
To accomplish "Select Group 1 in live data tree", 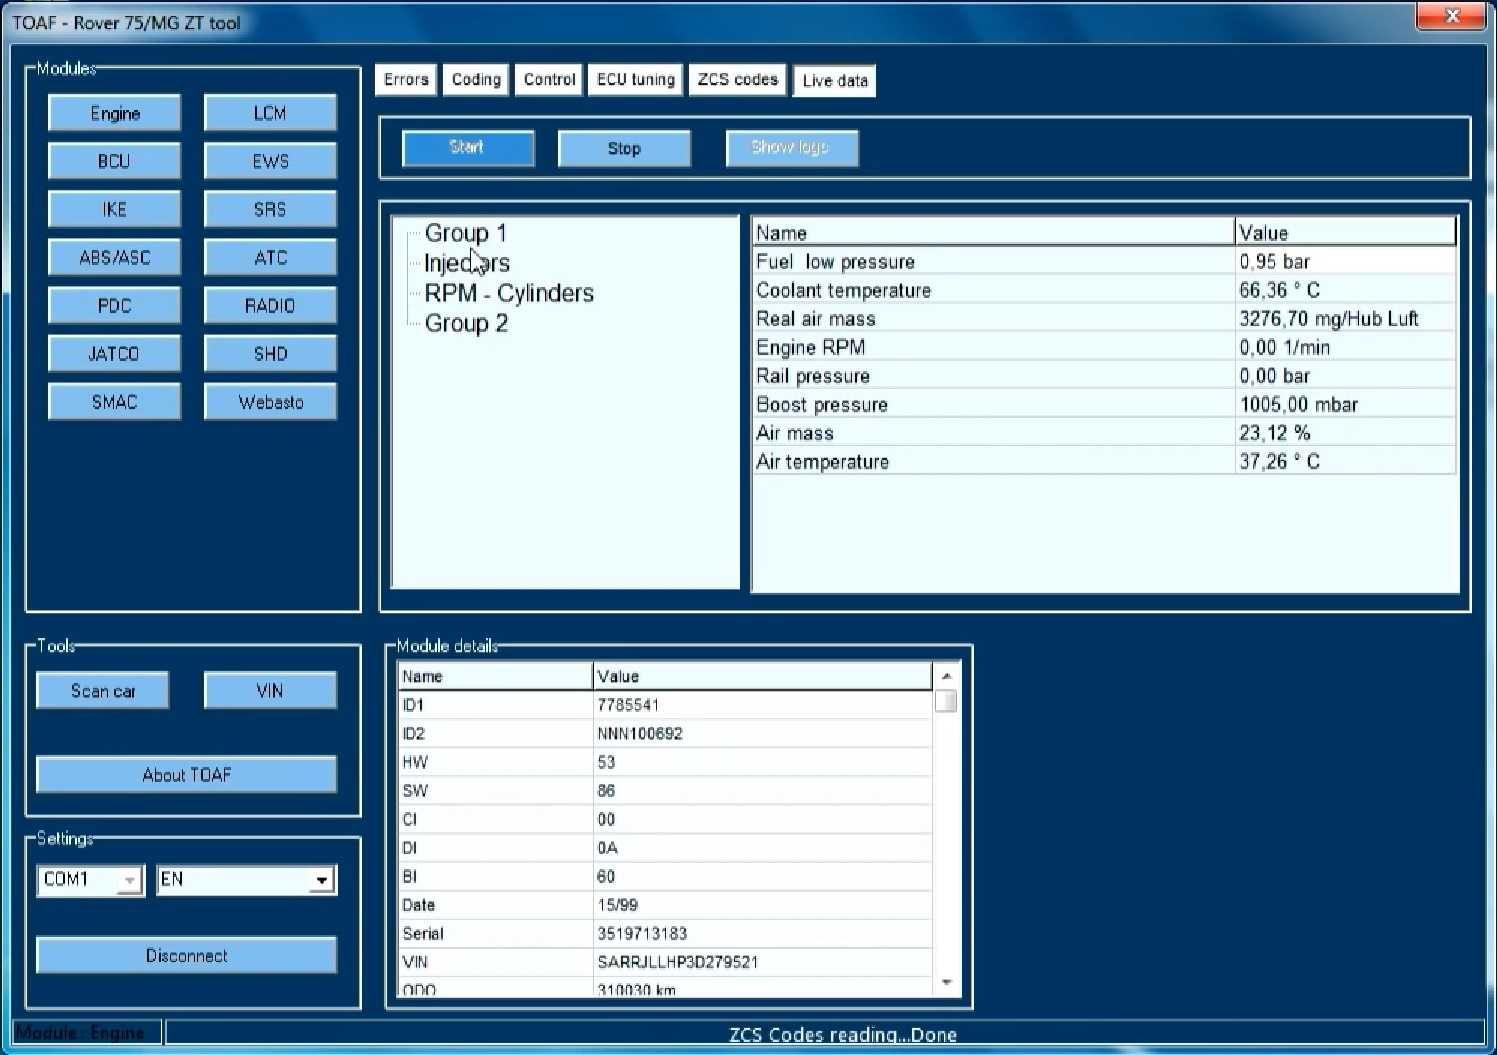I will point(465,233).
